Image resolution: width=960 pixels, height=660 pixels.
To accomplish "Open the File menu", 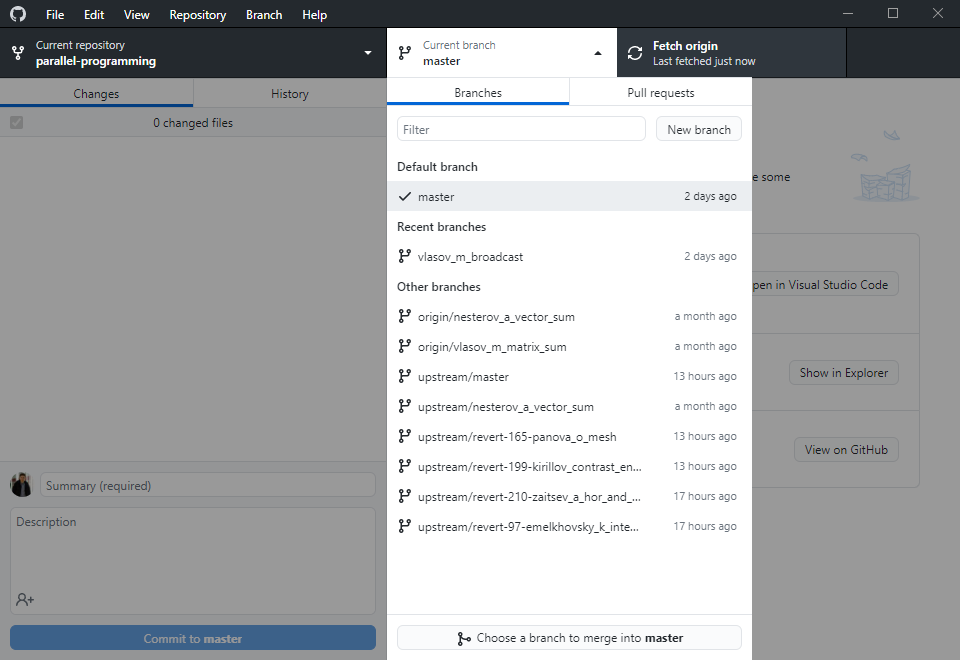I will coord(54,15).
